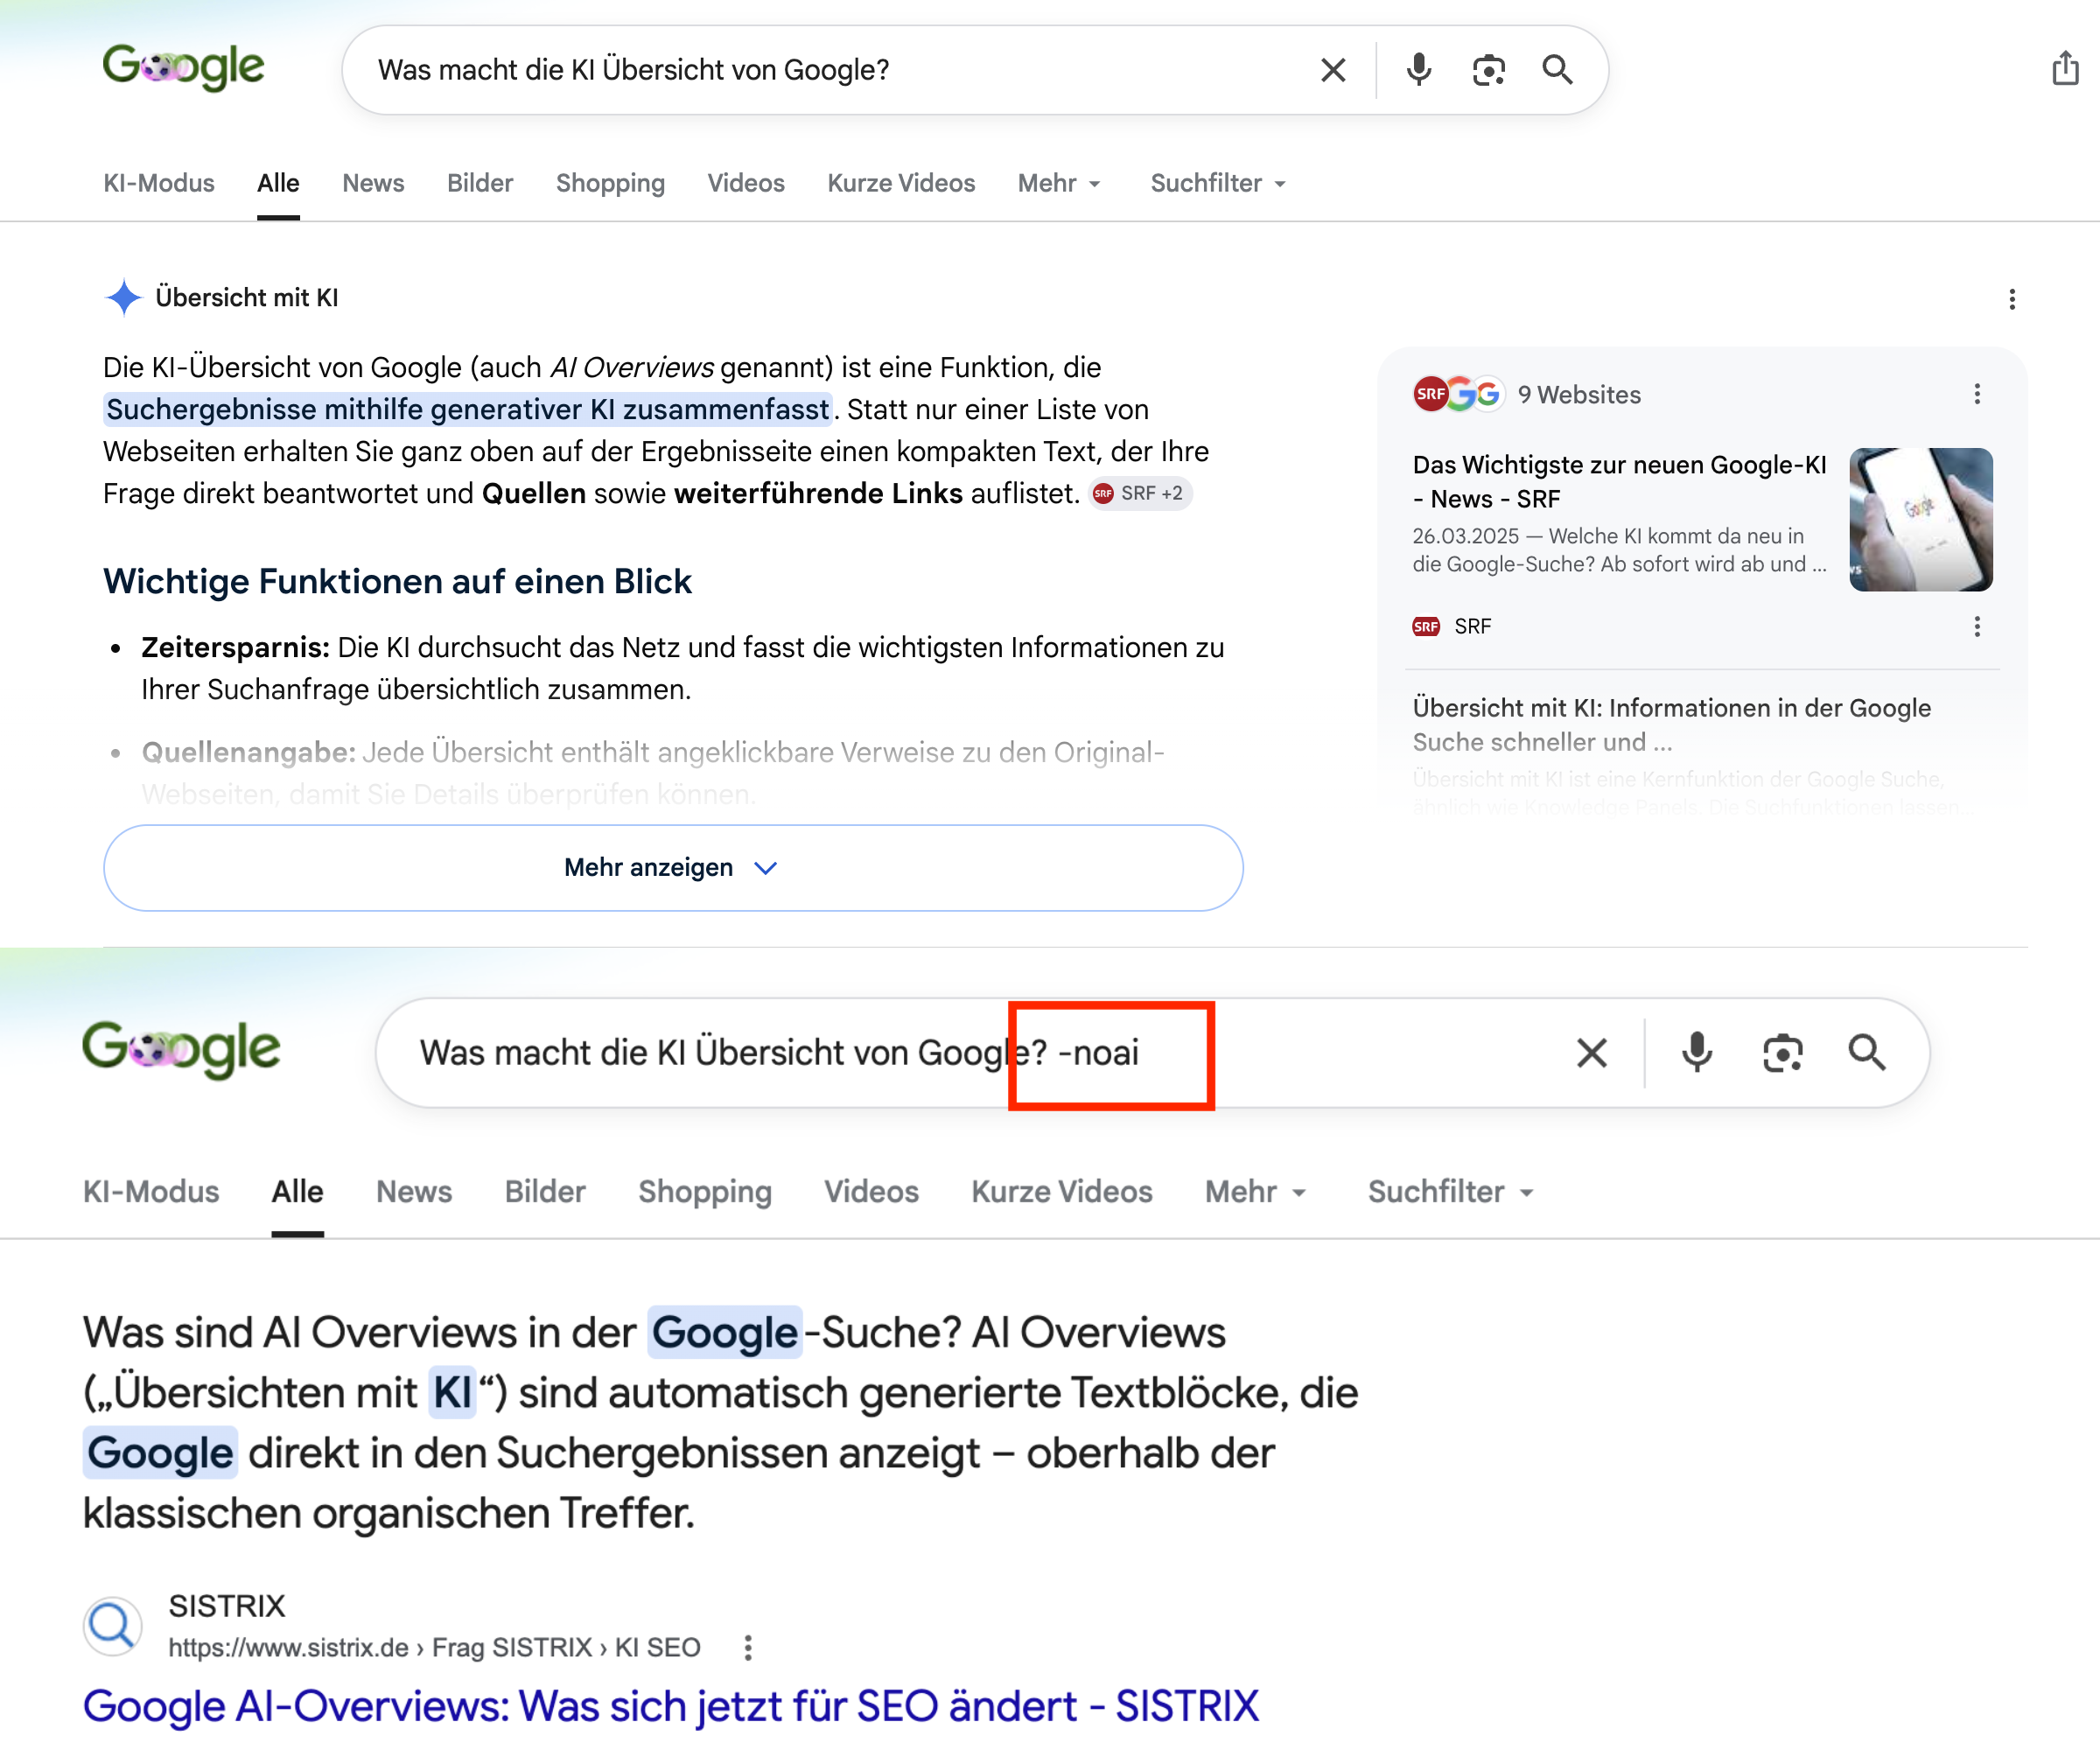This screenshot has height=1764, width=2100.
Task: Click the blue sparkle Übersicht mit KI icon
Action: [124, 297]
